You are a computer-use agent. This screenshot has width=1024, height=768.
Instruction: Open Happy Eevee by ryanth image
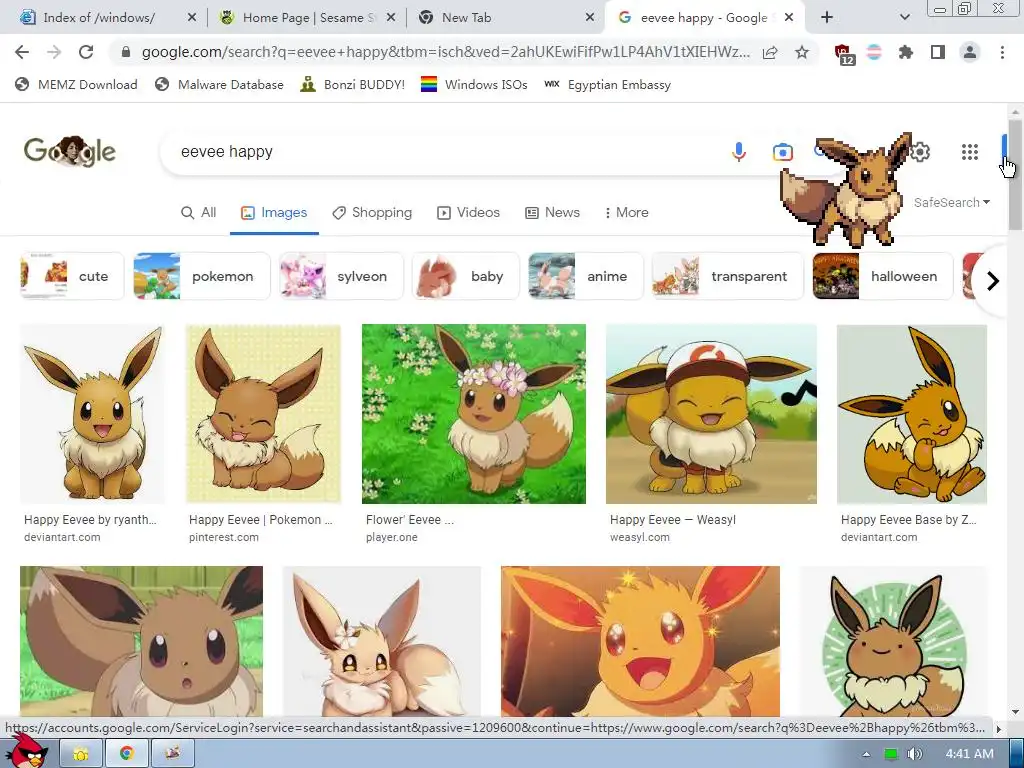coord(92,414)
